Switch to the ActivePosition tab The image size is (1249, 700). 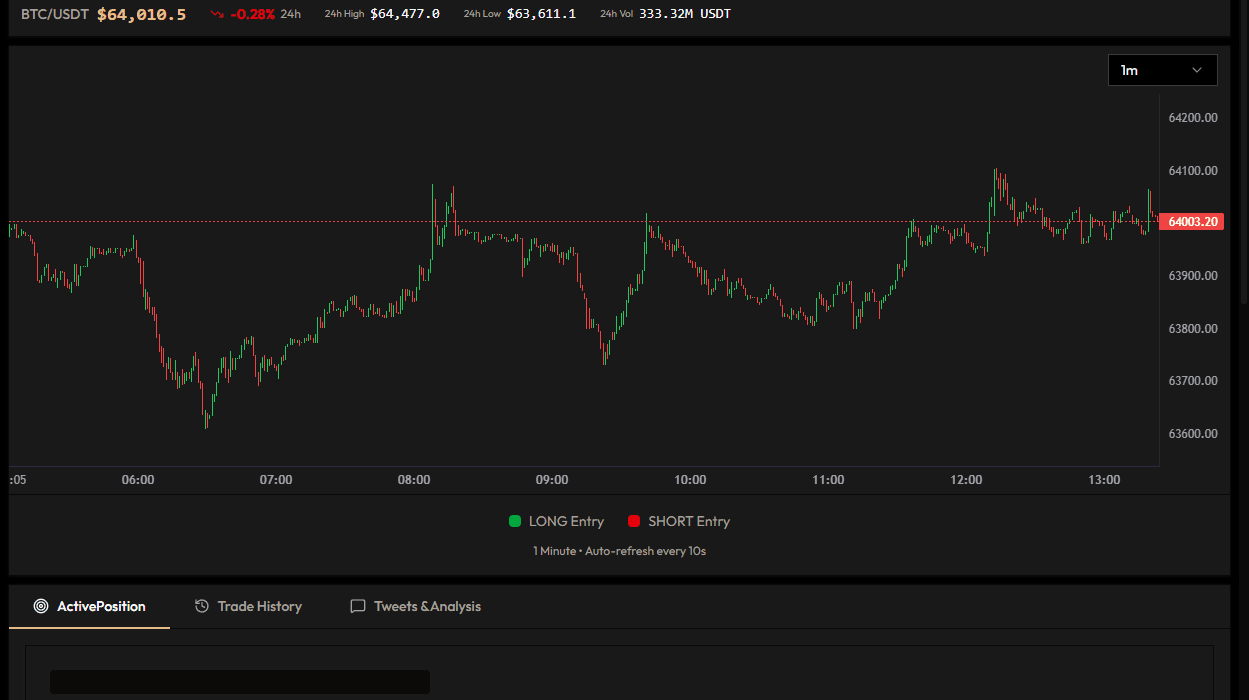89,606
